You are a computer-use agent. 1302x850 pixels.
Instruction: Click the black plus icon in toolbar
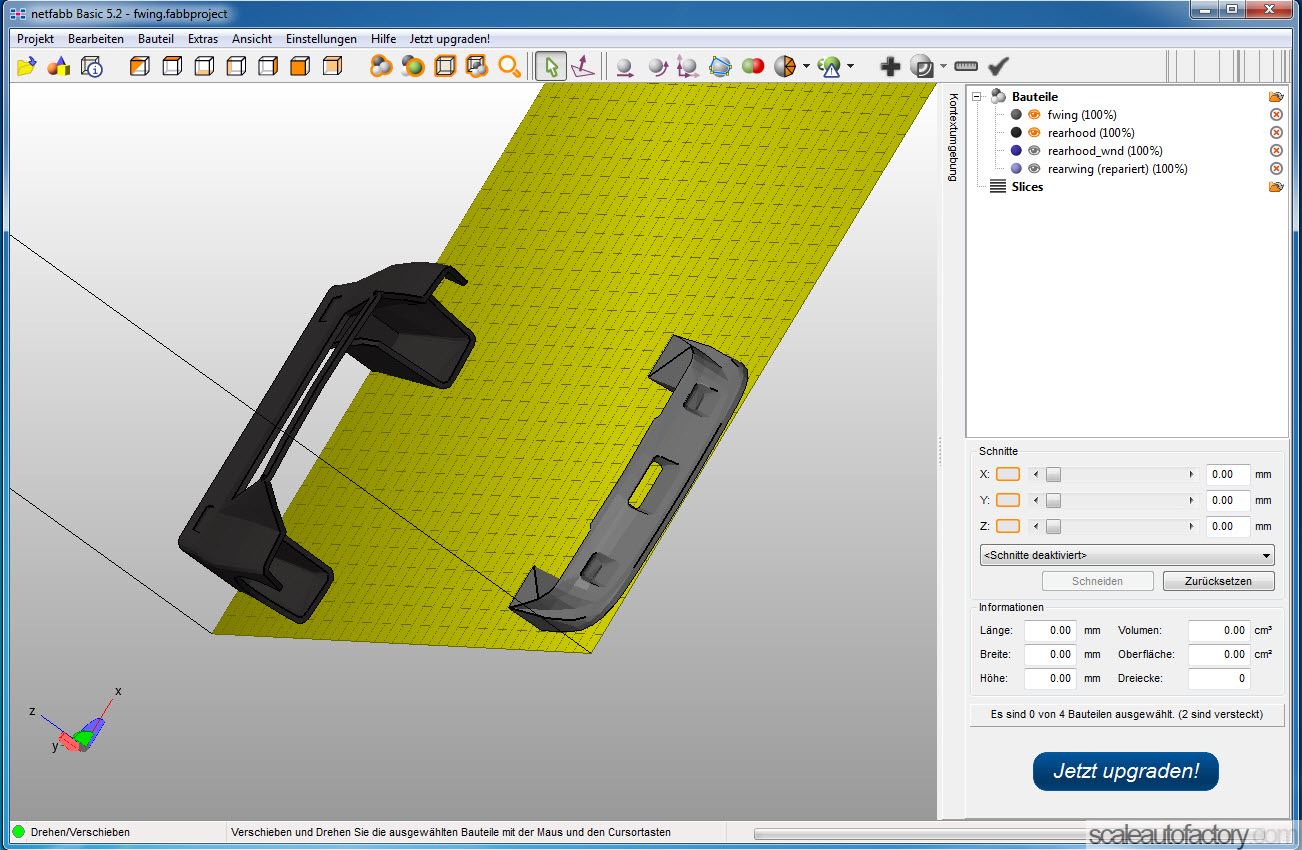click(889, 67)
